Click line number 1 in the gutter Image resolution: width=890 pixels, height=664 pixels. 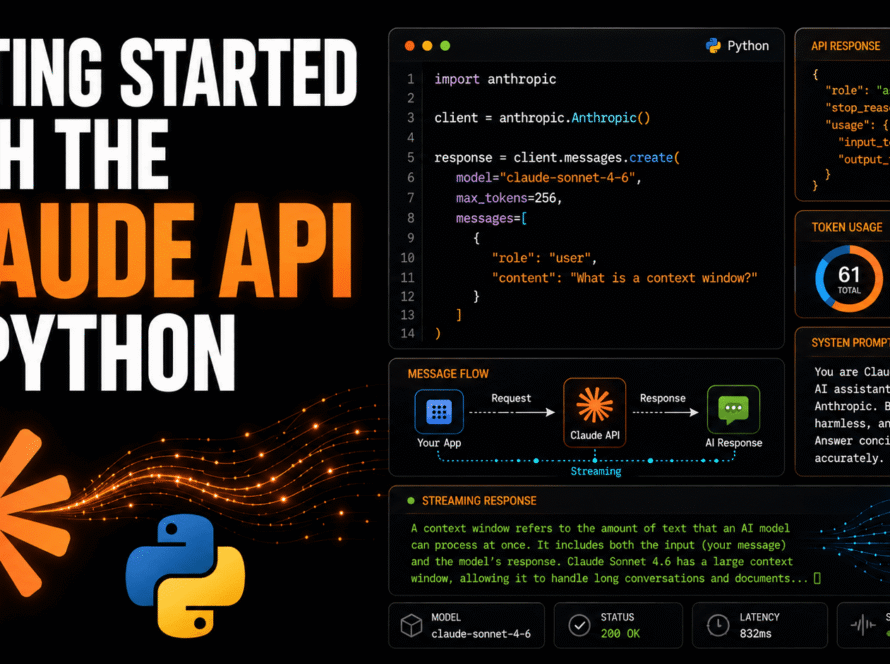(x=410, y=79)
